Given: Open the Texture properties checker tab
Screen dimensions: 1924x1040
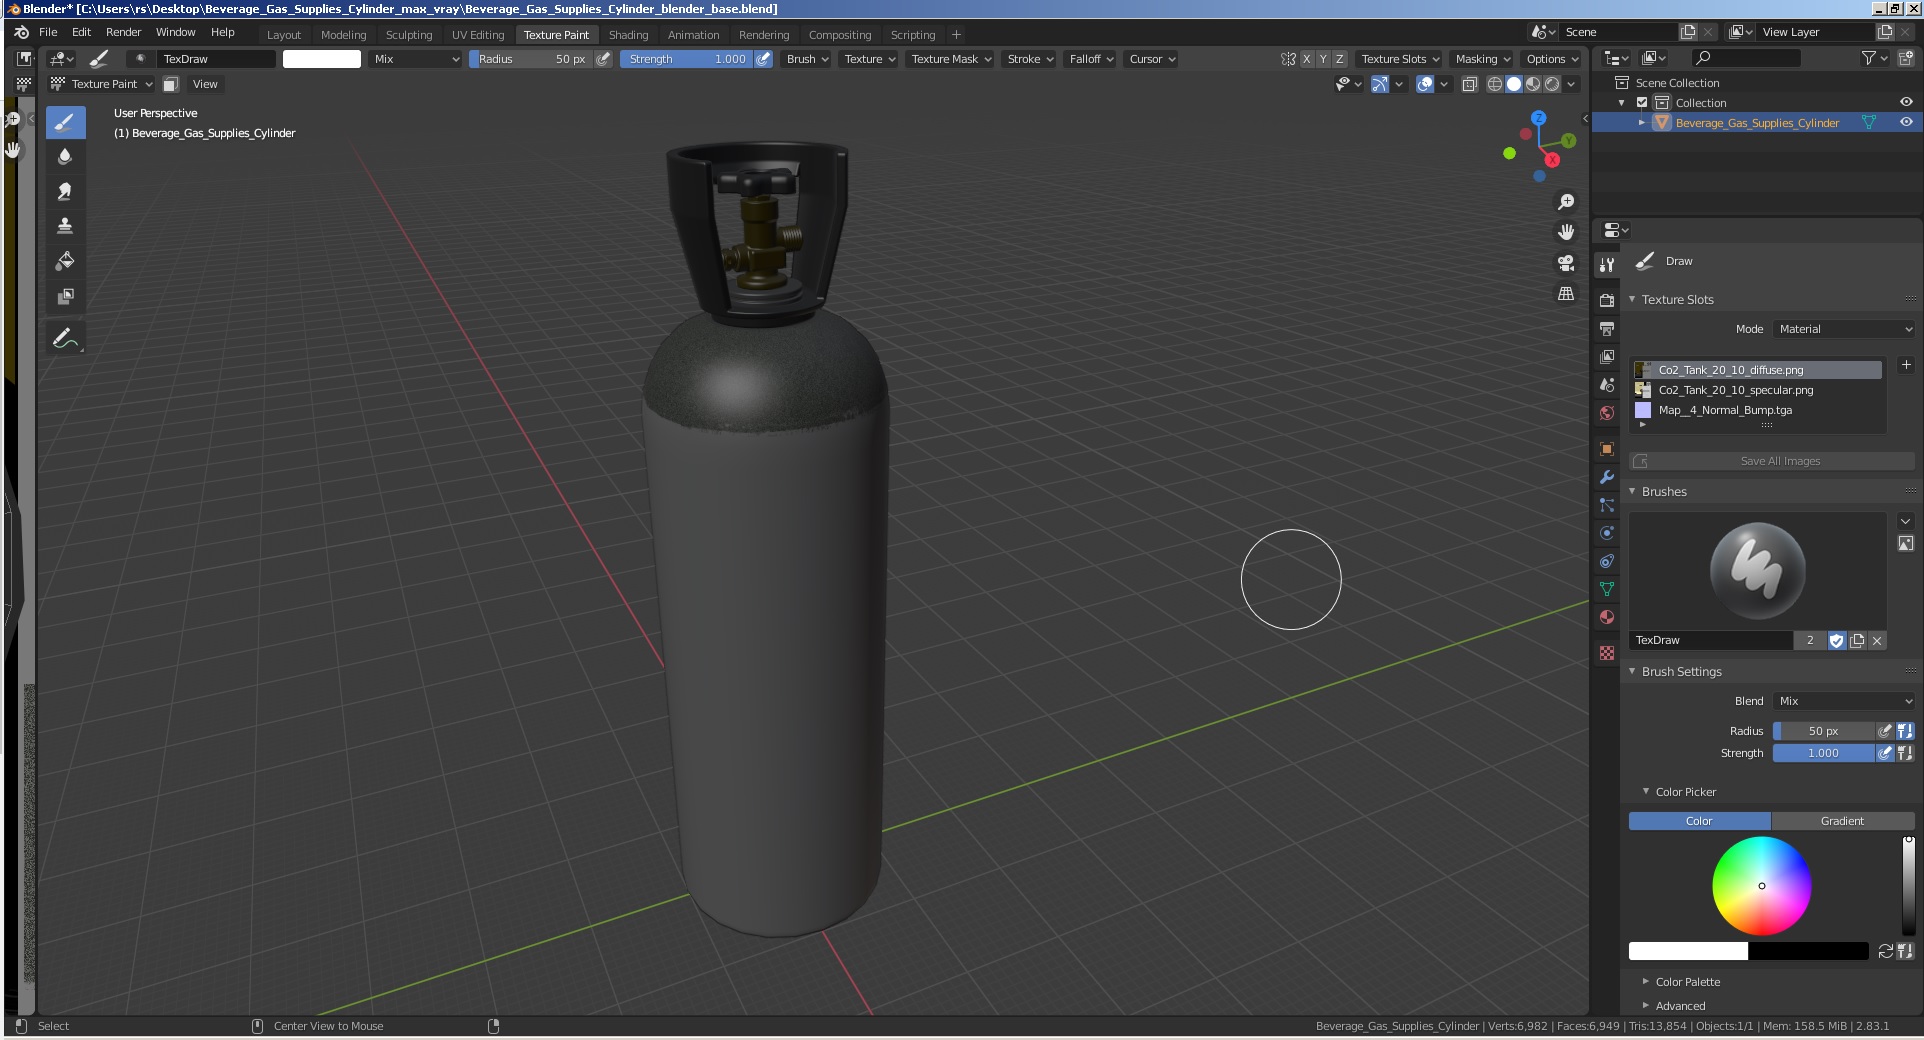Looking at the screenshot, I should 1607,653.
